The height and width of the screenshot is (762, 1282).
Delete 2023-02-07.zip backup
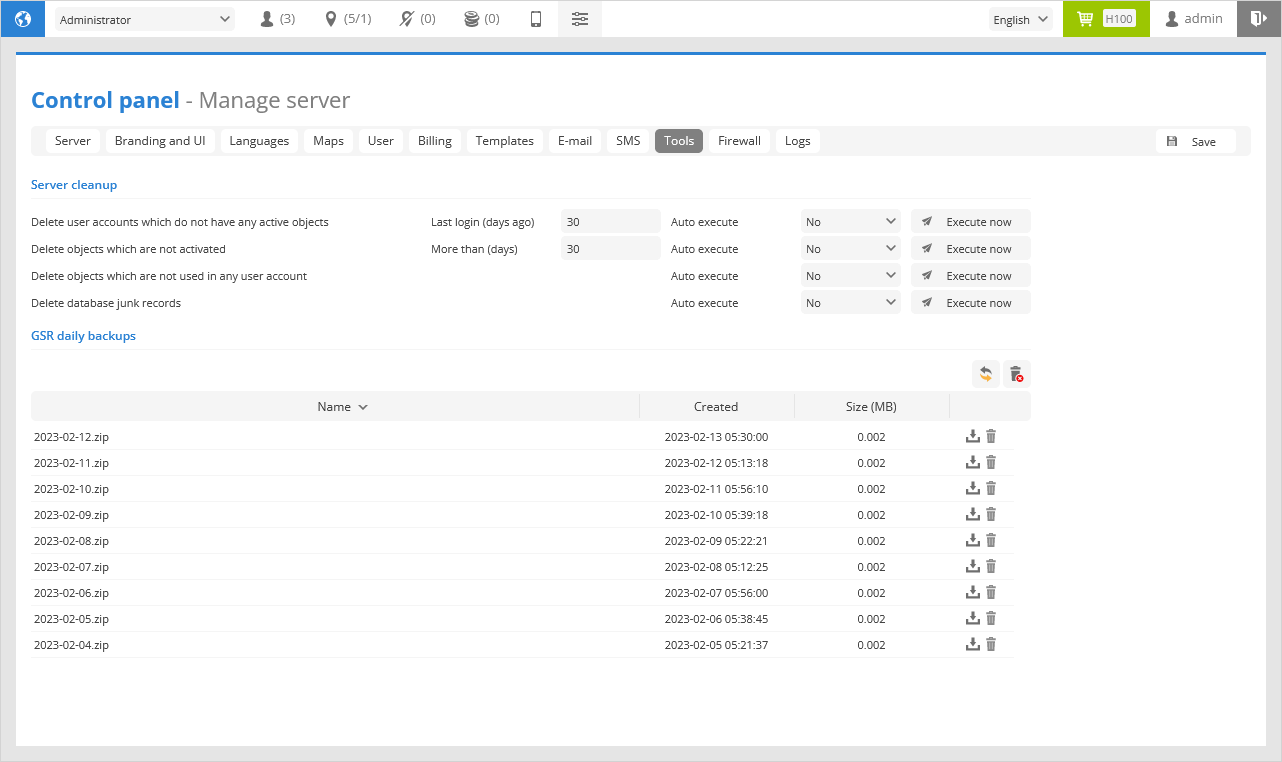991,566
